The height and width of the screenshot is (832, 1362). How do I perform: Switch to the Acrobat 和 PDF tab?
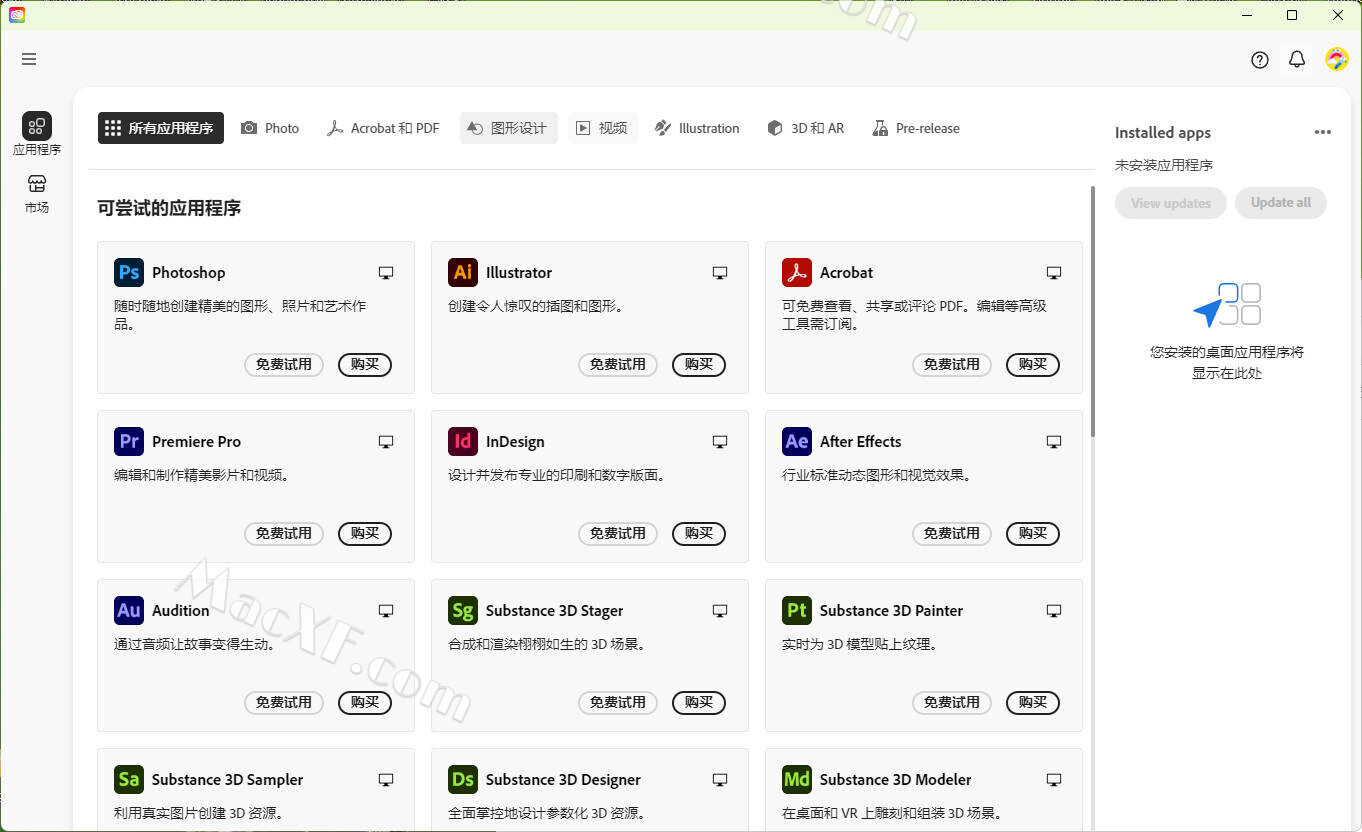click(x=383, y=128)
